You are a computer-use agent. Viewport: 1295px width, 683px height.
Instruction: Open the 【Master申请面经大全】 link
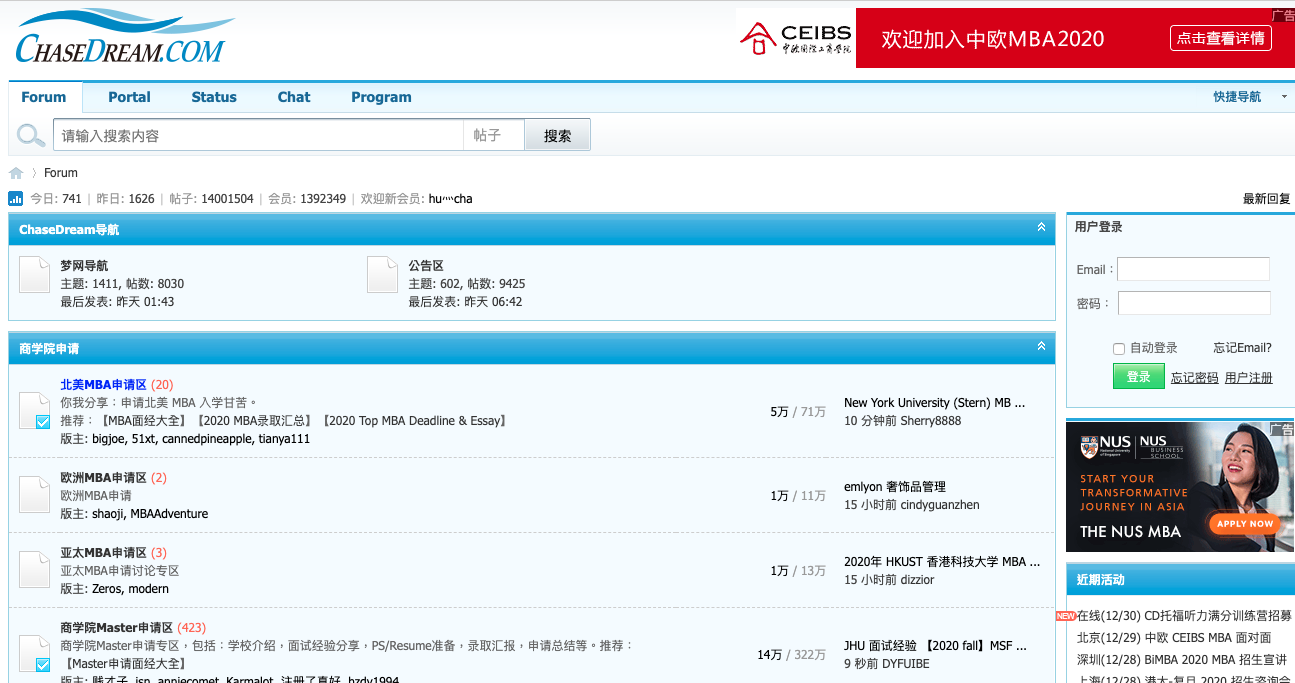[125, 664]
